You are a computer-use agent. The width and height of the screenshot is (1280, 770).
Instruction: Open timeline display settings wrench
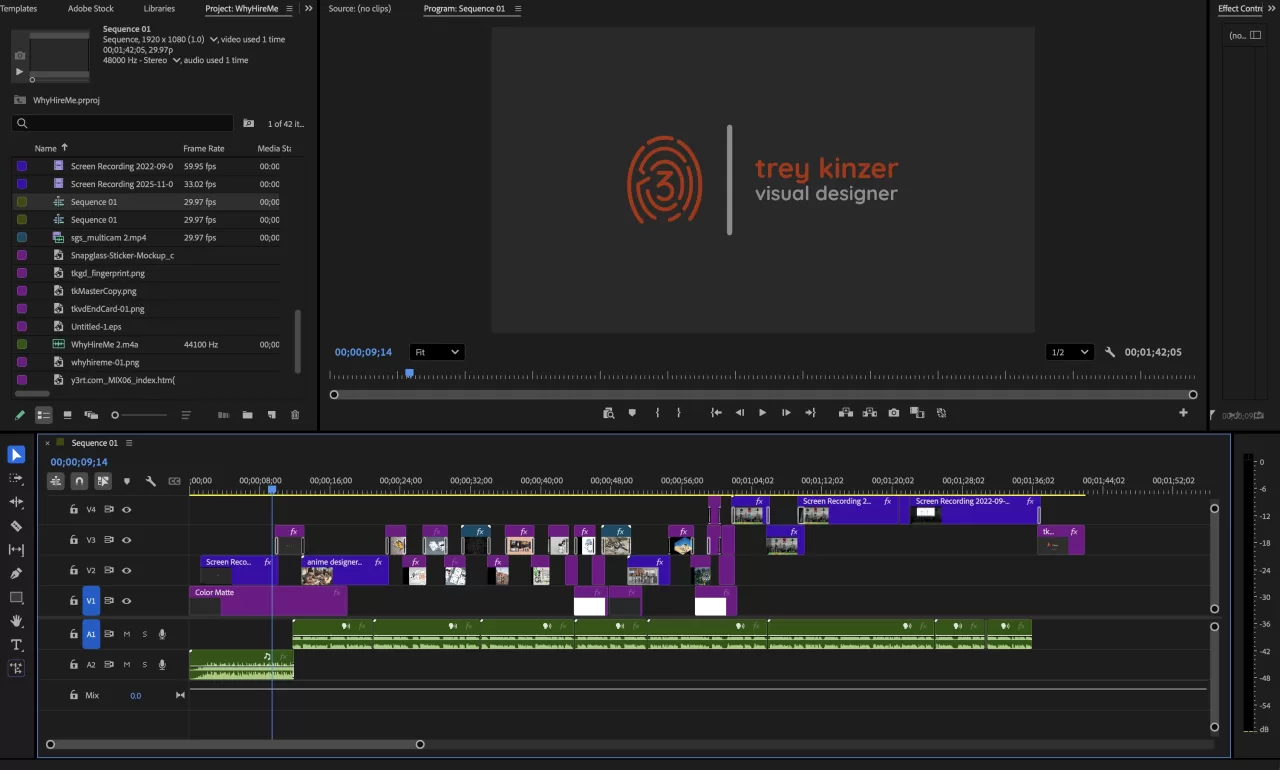coord(151,481)
